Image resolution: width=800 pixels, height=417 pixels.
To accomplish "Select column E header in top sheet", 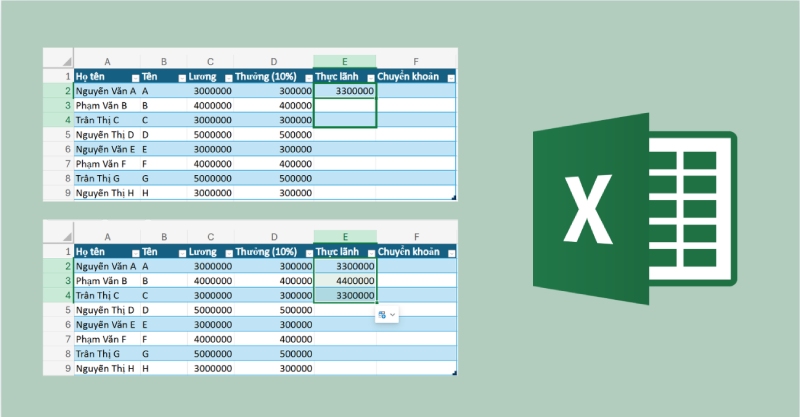I will [x=345, y=61].
